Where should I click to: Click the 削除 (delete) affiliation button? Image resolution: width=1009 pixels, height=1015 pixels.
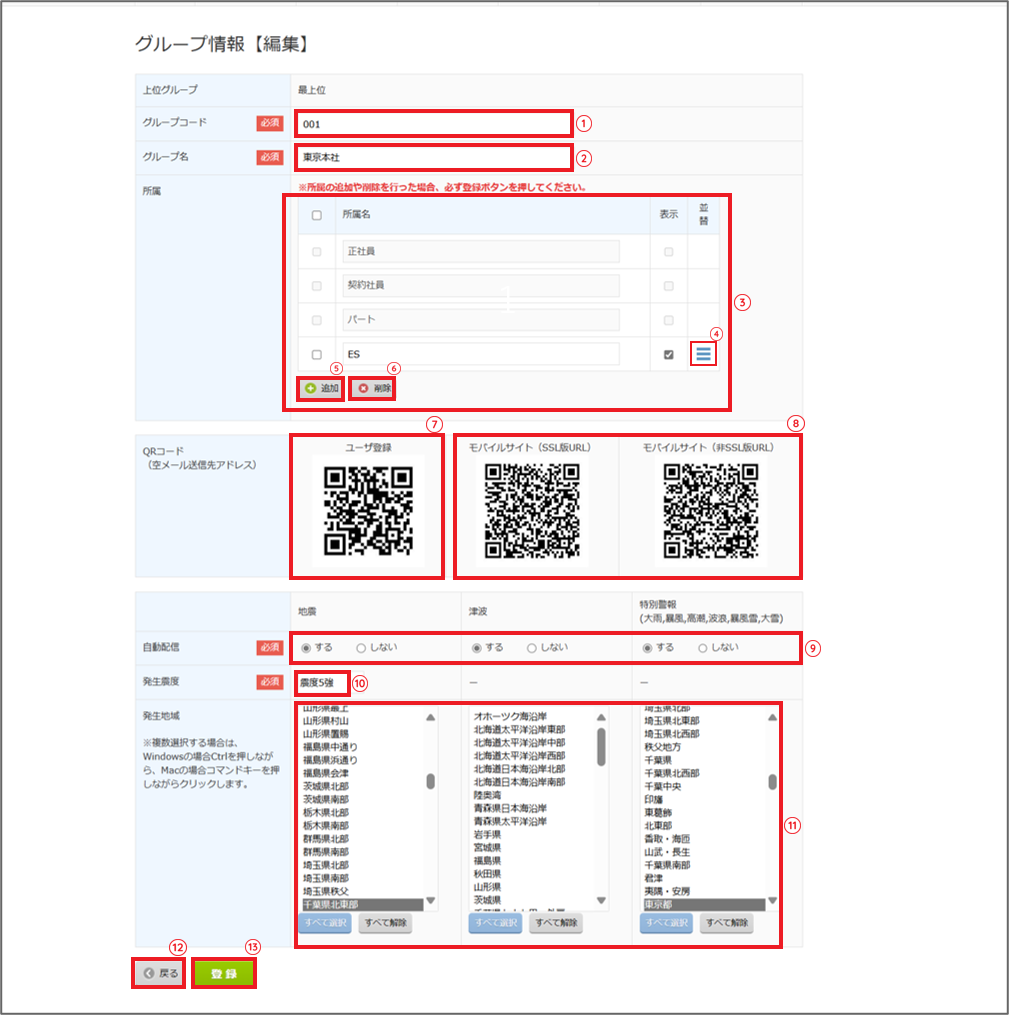(x=373, y=388)
